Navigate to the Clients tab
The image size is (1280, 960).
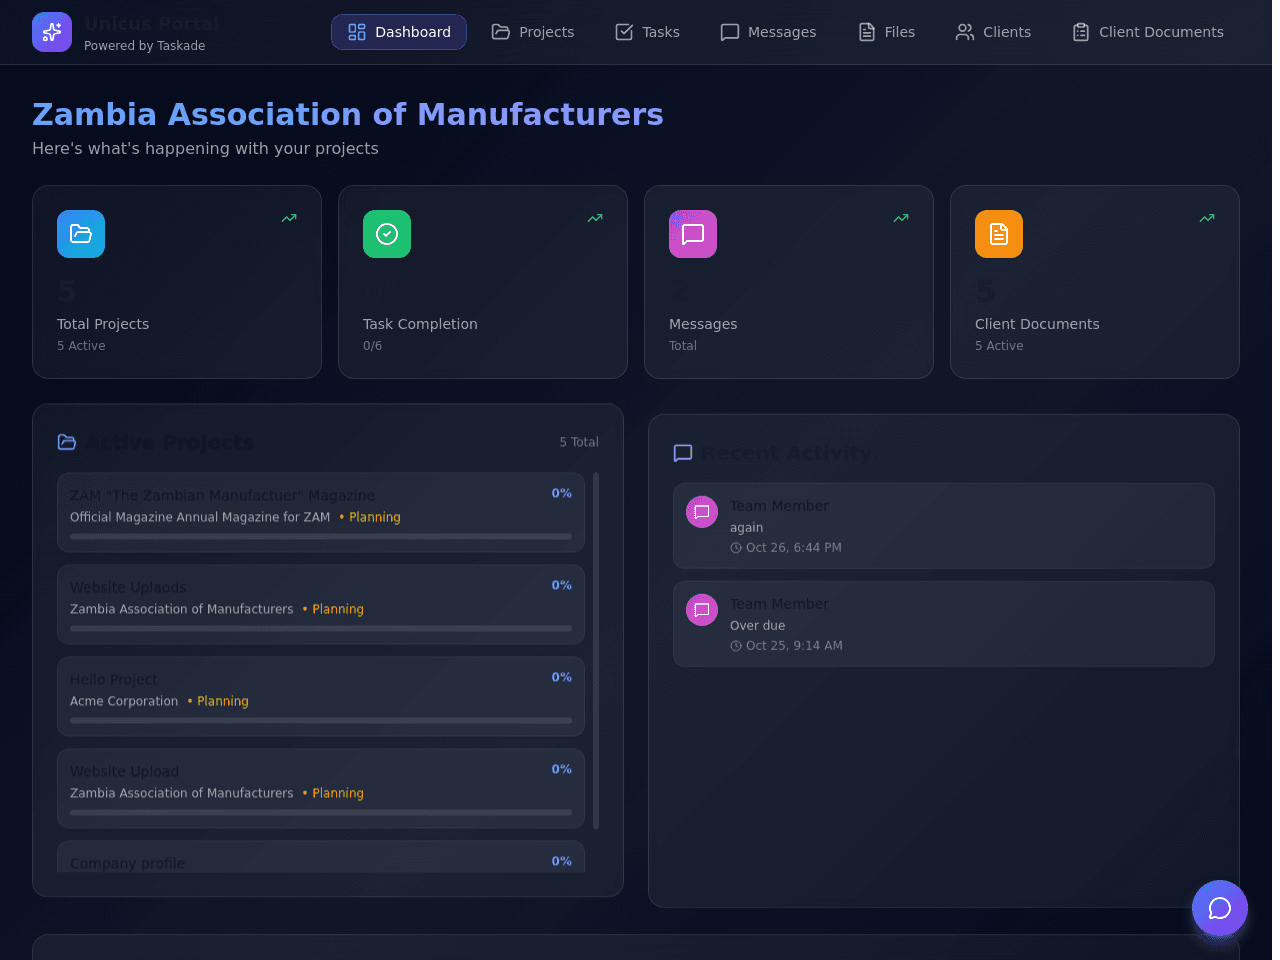(993, 32)
